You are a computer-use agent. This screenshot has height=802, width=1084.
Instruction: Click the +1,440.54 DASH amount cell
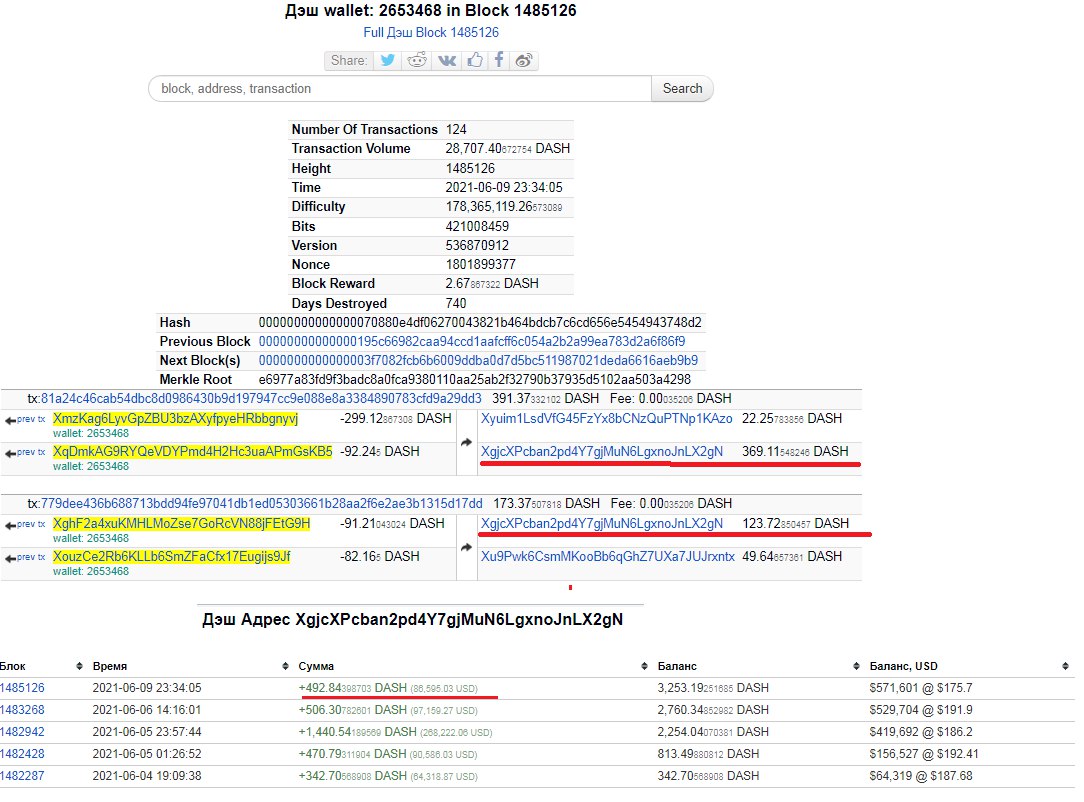pyautogui.click(x=395, y=731)
